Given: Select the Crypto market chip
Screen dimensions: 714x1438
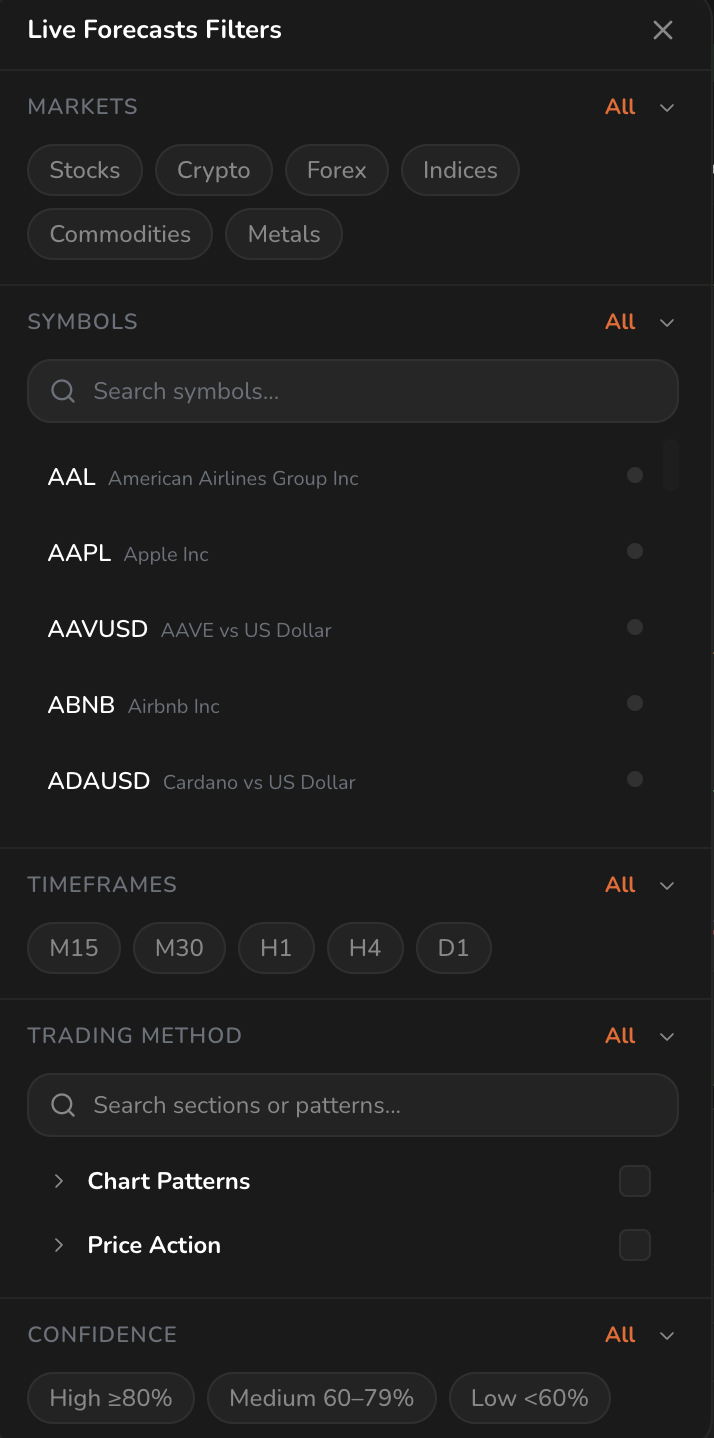Looking at the screenshot, I should 214,170.
